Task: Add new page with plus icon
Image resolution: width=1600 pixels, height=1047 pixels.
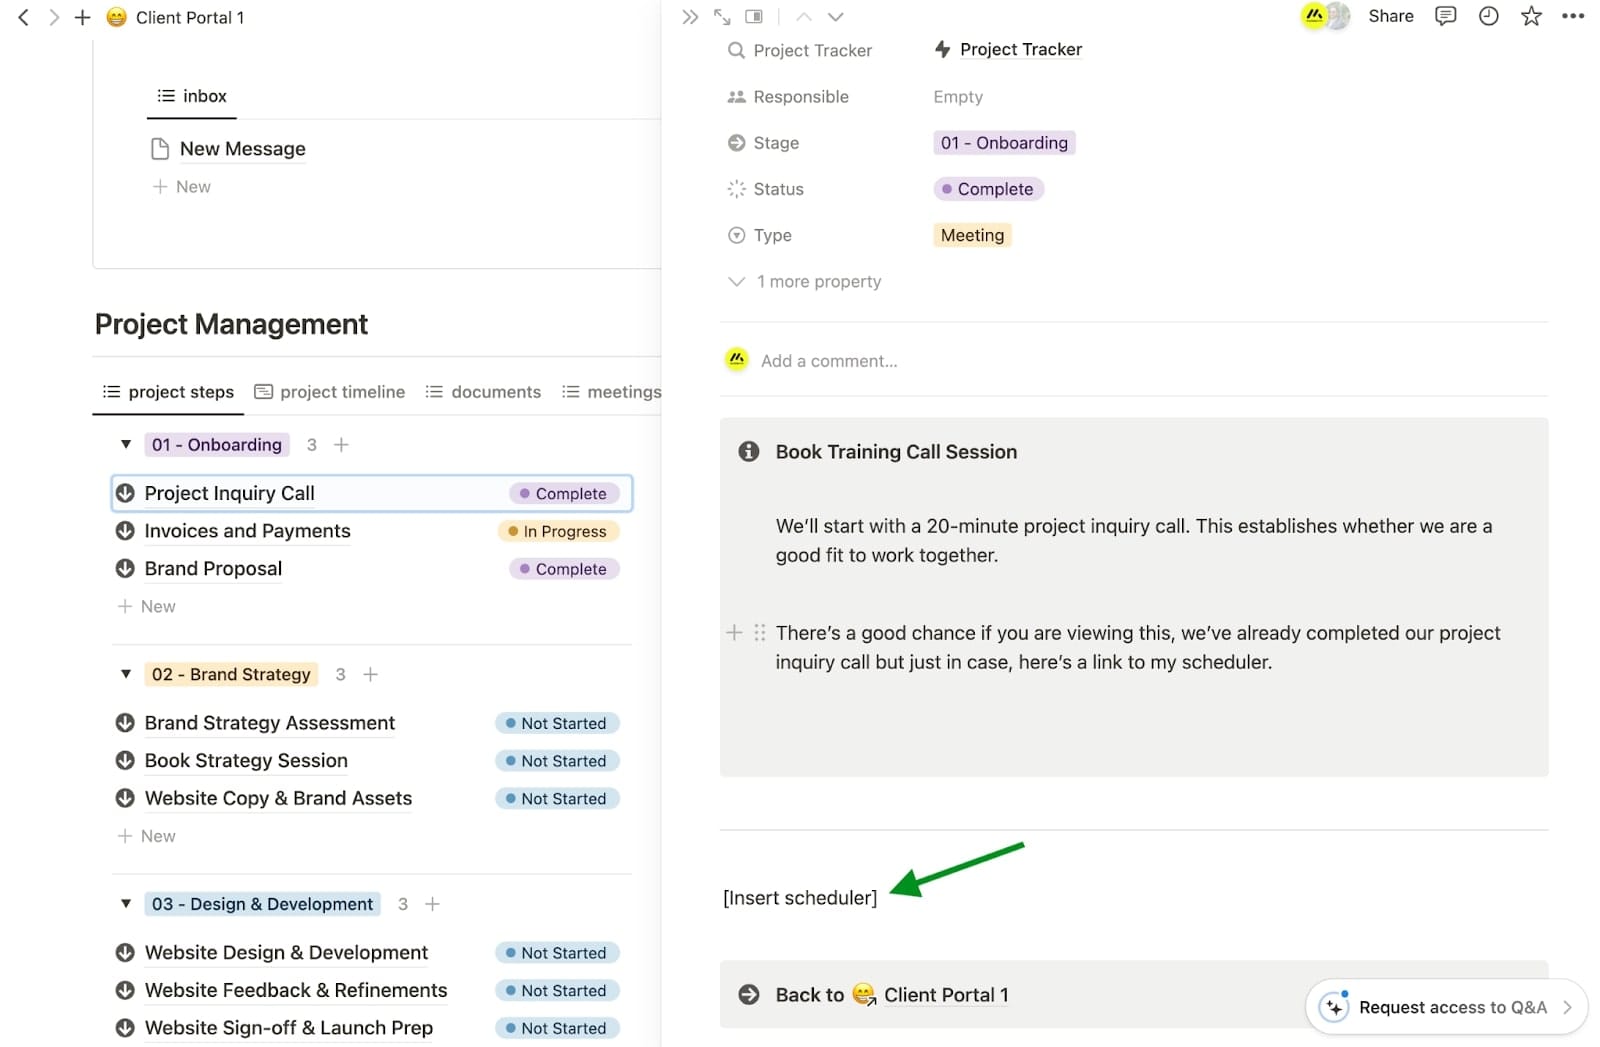Action: [x=83, y=18]
